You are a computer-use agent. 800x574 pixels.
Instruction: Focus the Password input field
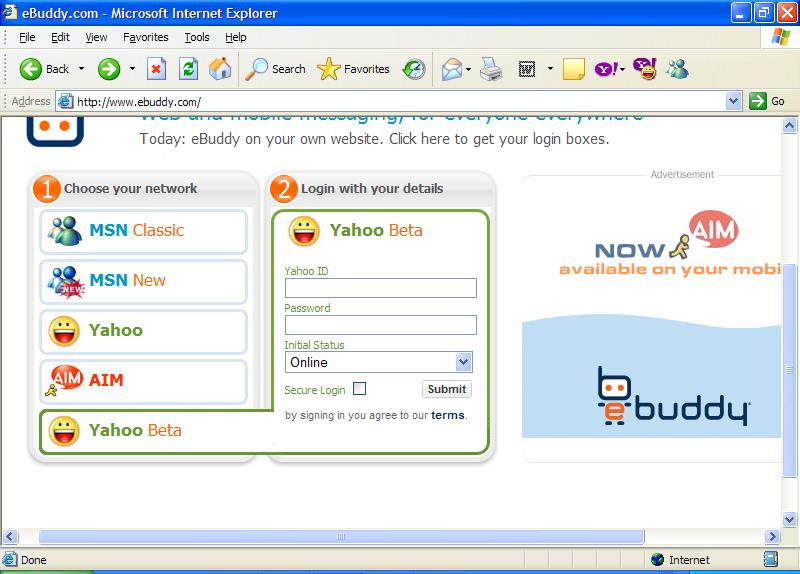381,325
